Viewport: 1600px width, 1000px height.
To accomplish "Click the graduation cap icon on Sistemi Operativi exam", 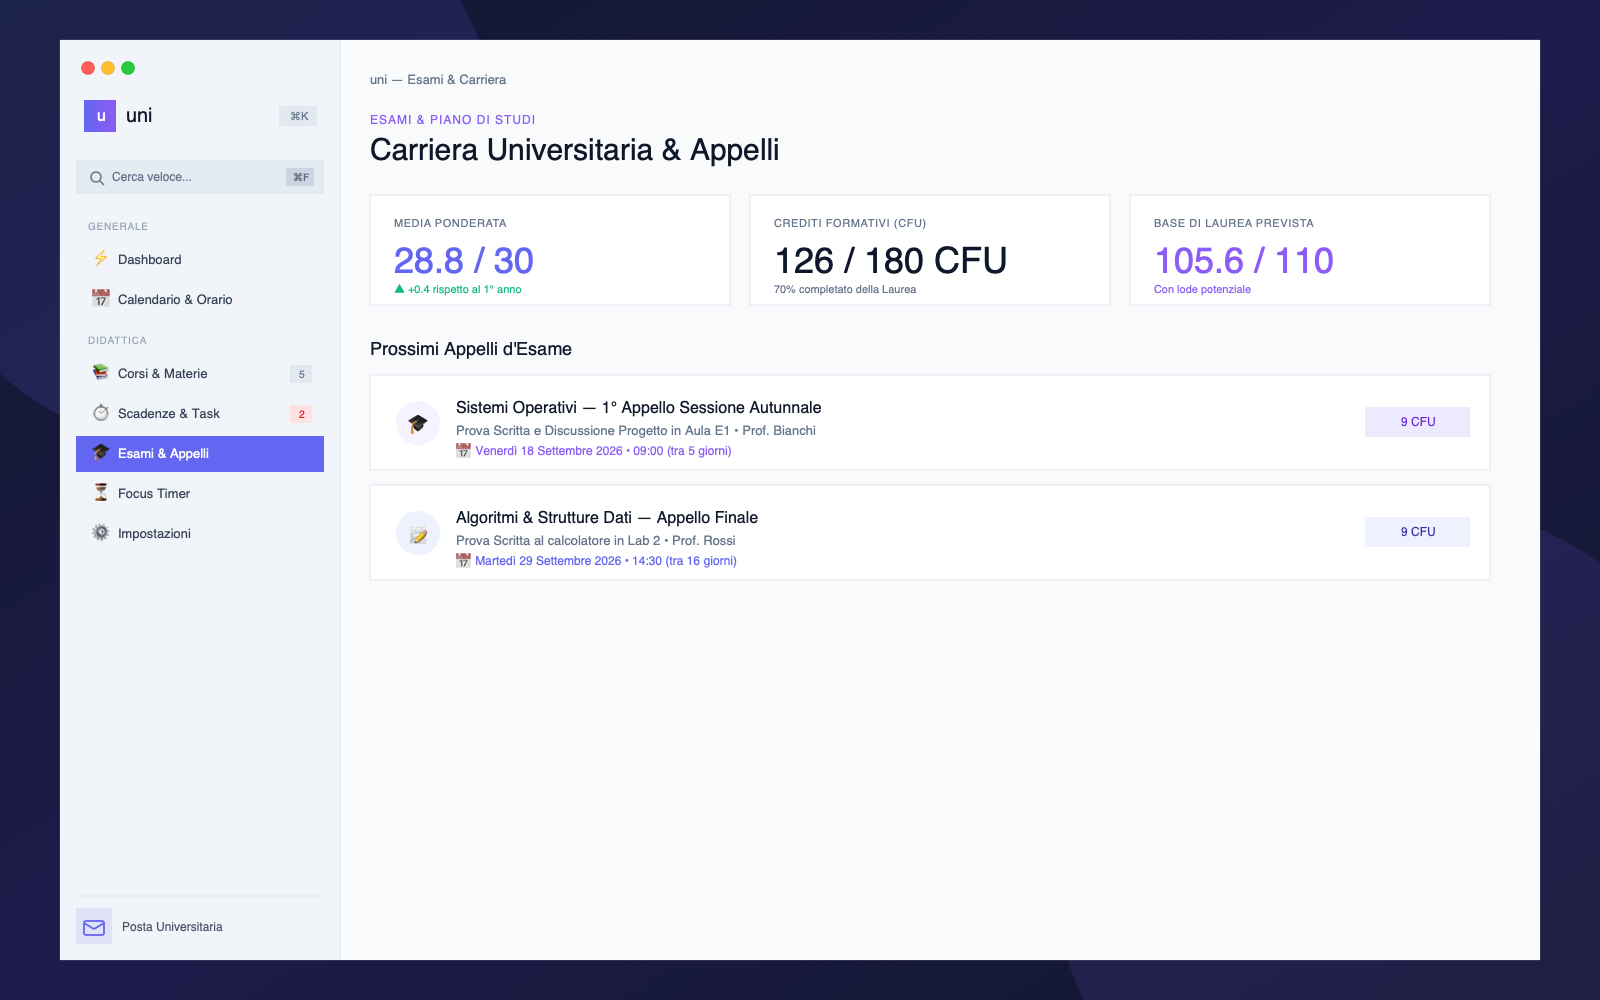I will tap(418, 424).
